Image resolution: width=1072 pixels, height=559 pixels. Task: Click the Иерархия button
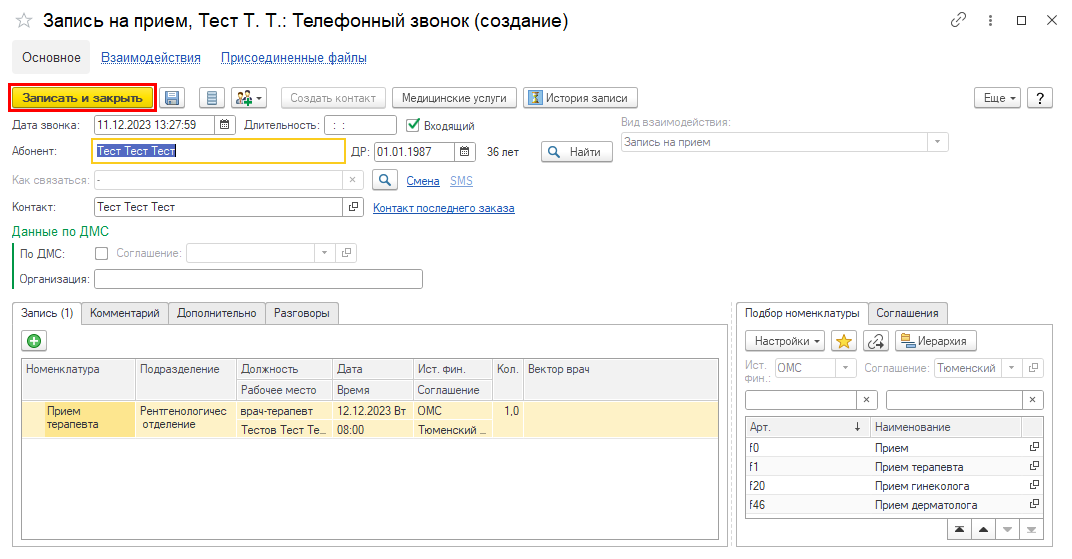[x=935, y=342]
